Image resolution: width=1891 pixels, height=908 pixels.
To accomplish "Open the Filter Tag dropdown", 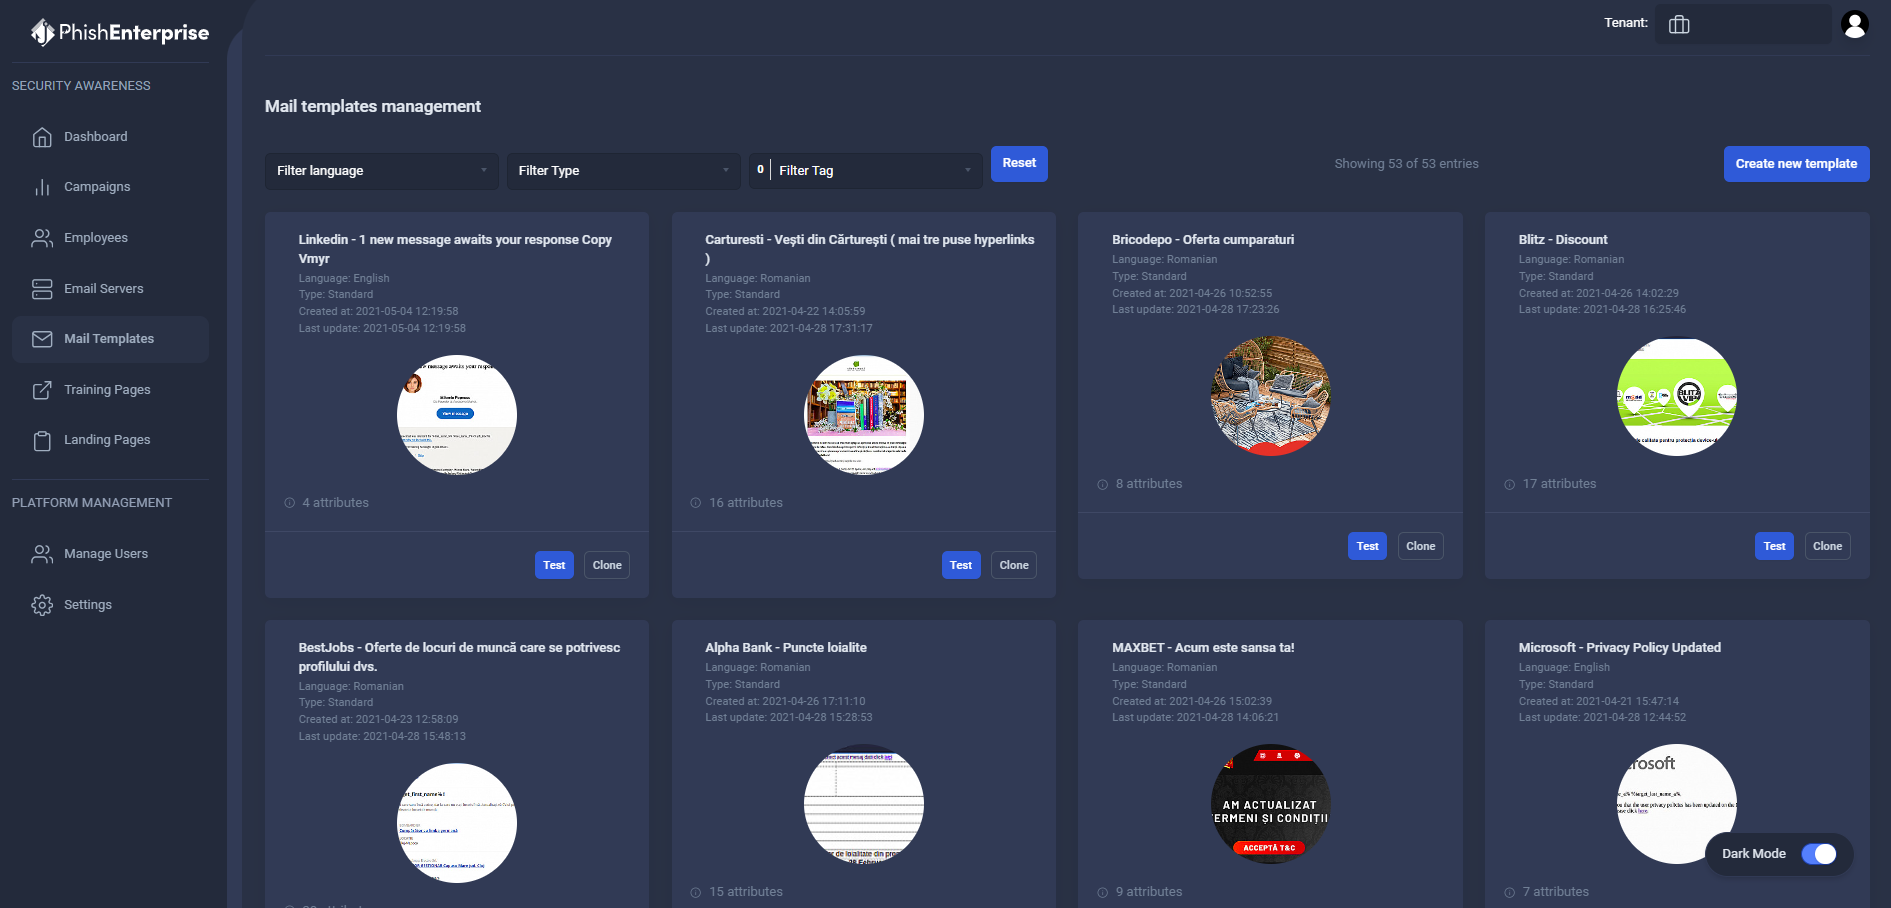I will 866,171.
